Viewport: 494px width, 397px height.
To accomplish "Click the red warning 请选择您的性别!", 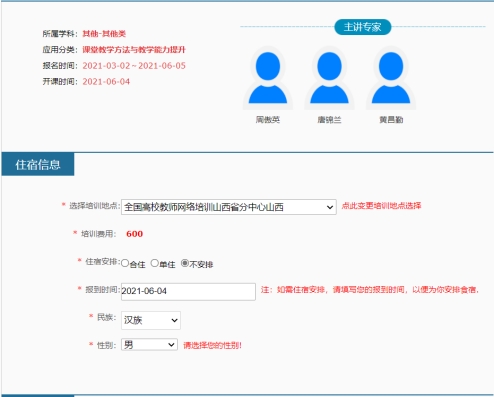I will point(212,345).
